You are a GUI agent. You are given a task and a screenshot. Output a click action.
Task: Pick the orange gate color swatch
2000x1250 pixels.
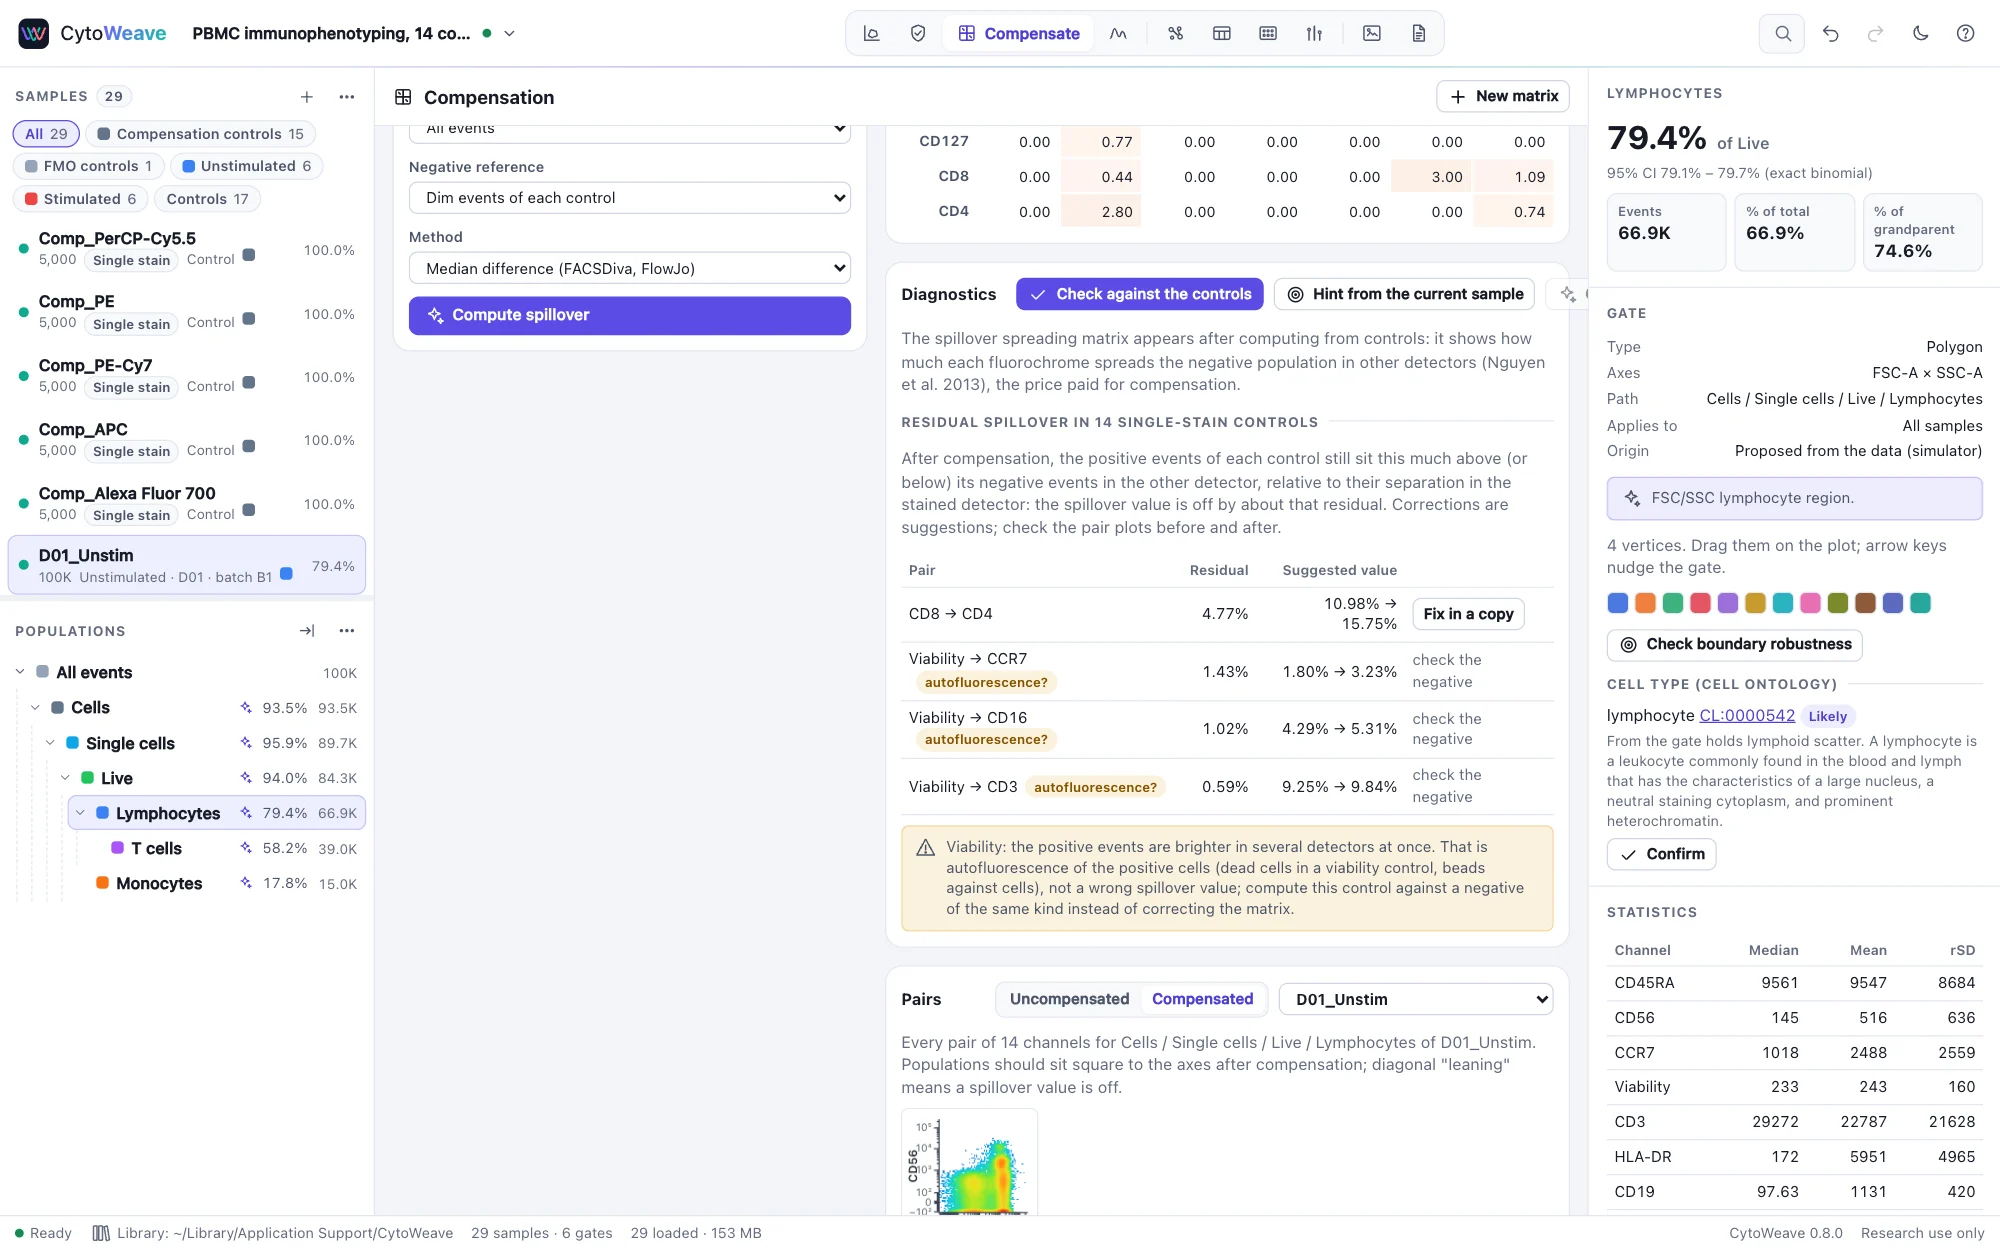click(1645, 603)
